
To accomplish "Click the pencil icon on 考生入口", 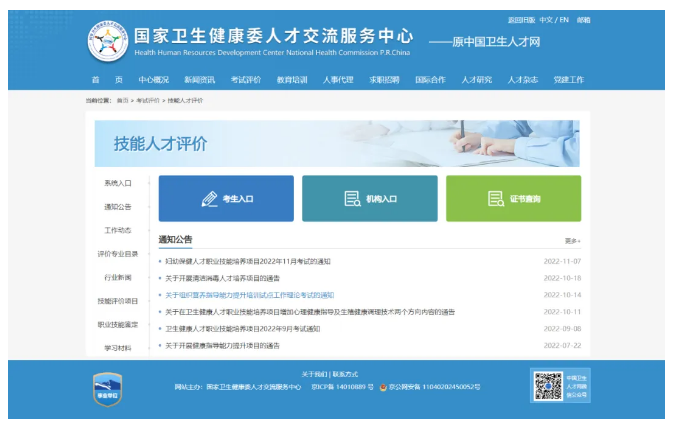I will [x=210, y=199].
